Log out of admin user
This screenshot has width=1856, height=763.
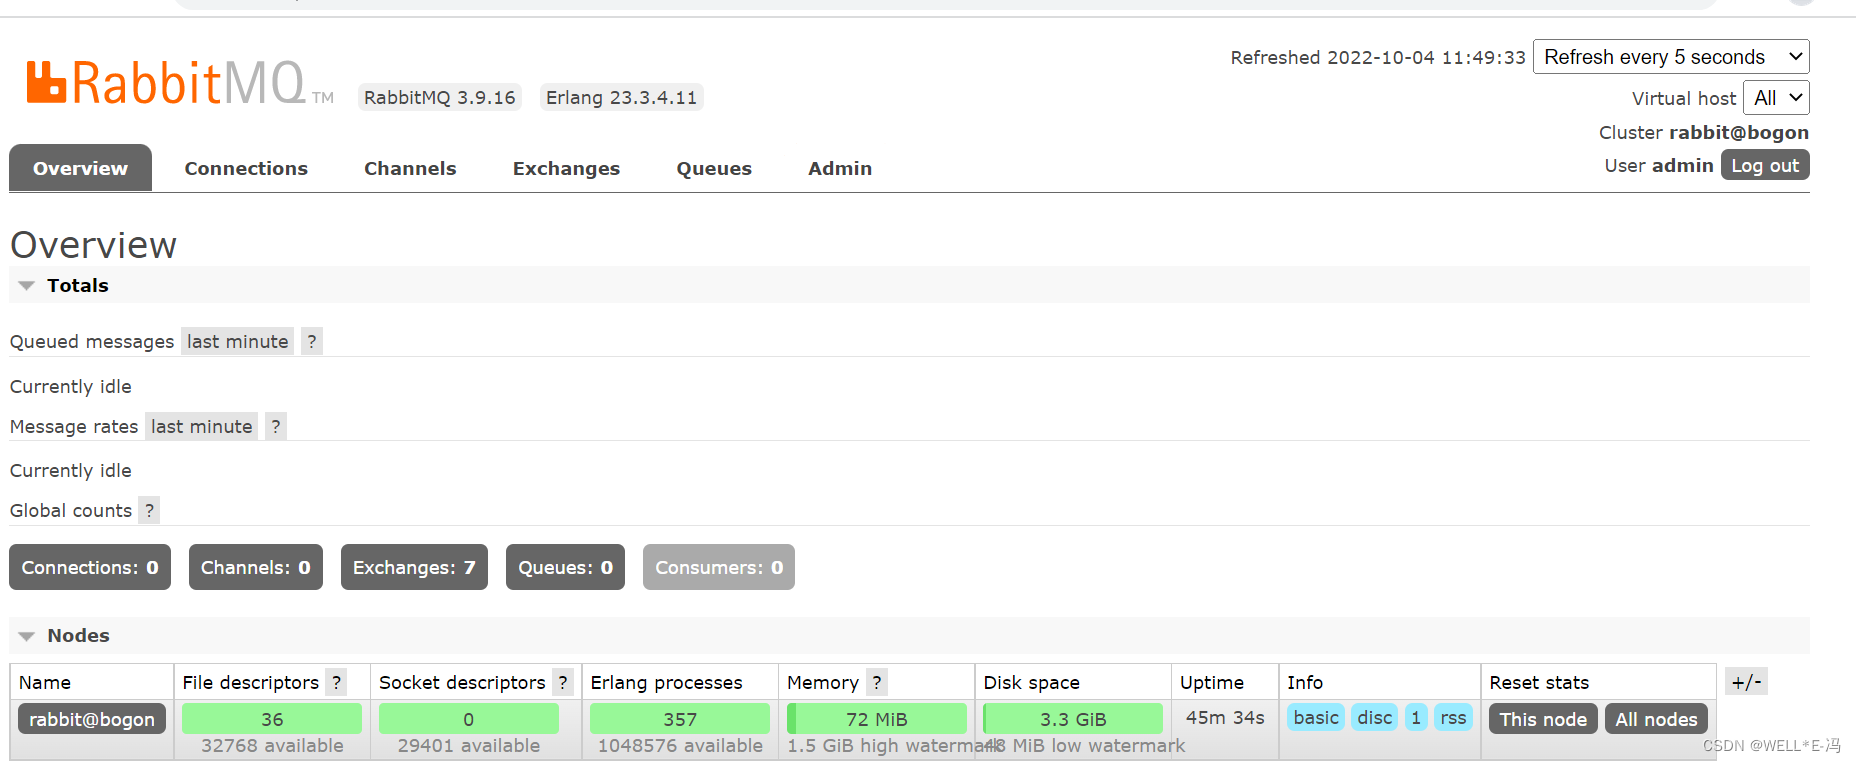point(1765,166)
